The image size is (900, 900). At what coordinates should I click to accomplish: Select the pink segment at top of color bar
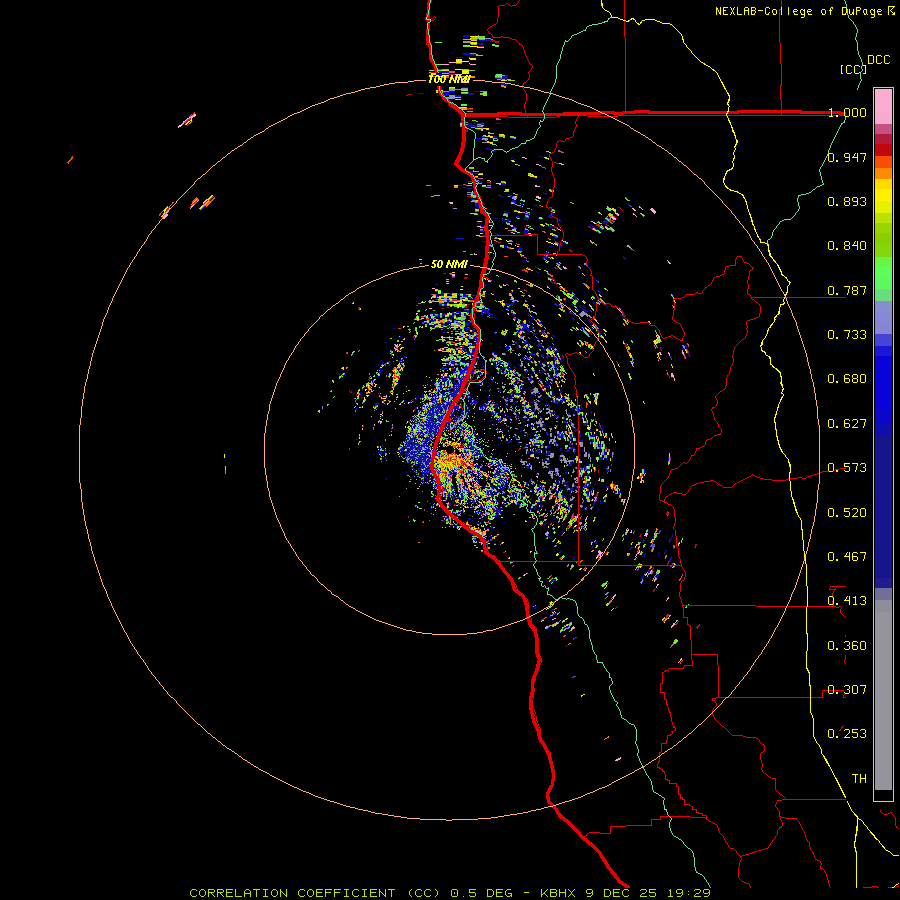tap(883, 104)
